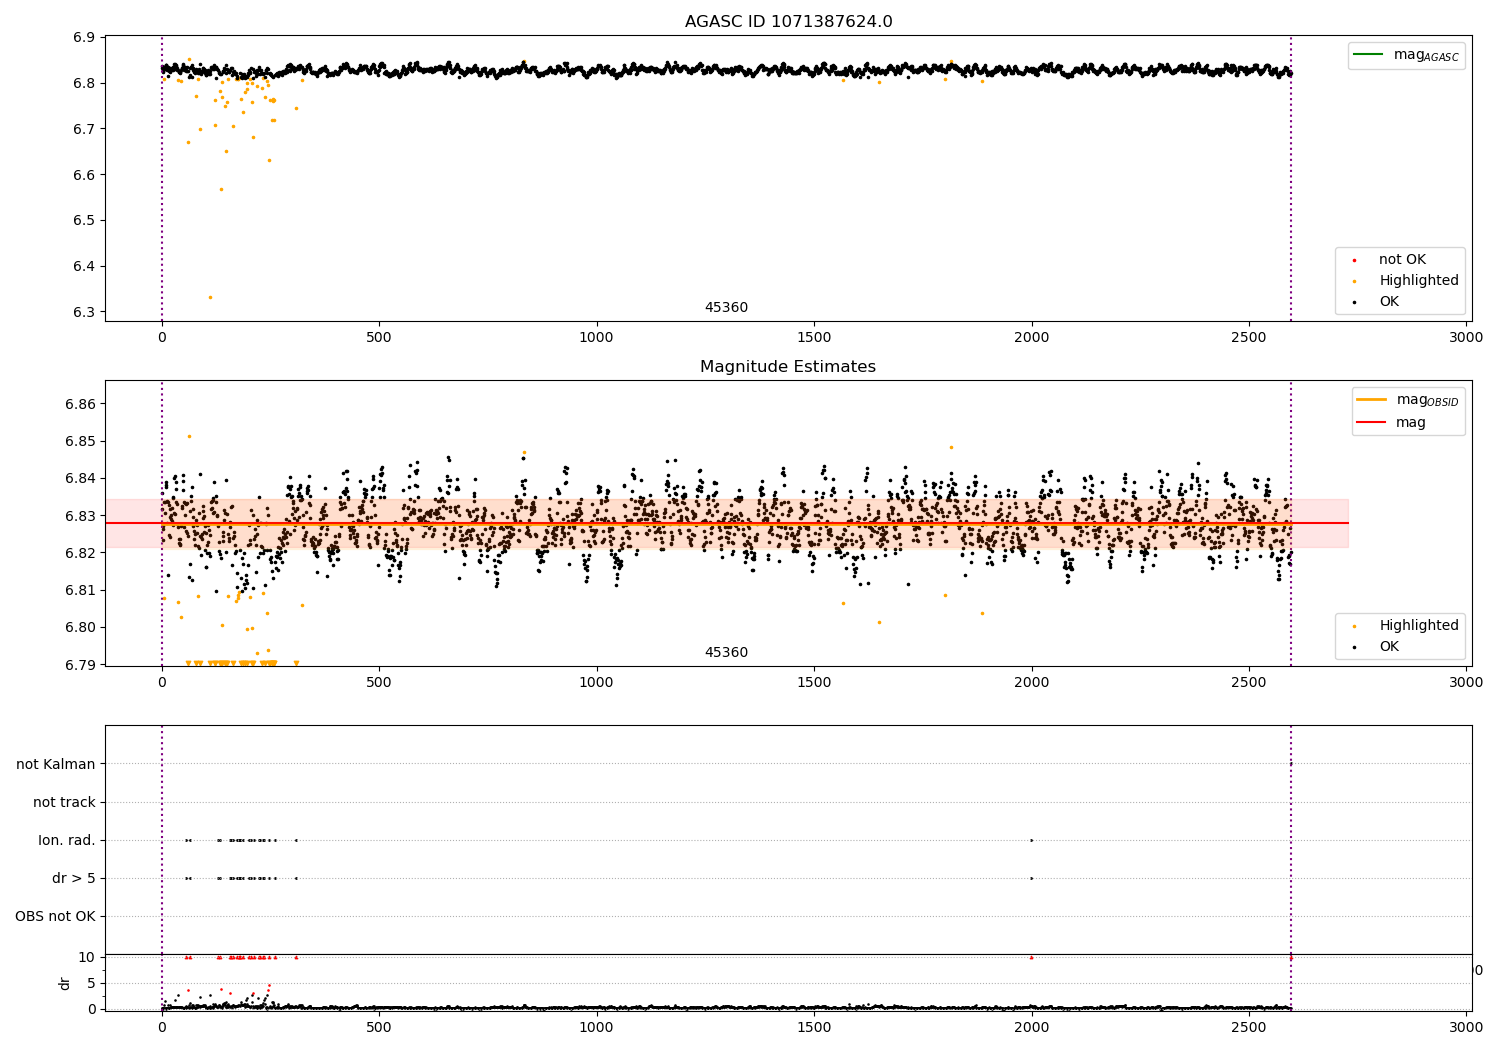Select the mag OBSID legend entry in the middle plot
Screen dimensions: 1500x1050
[x=1408, y=400]
